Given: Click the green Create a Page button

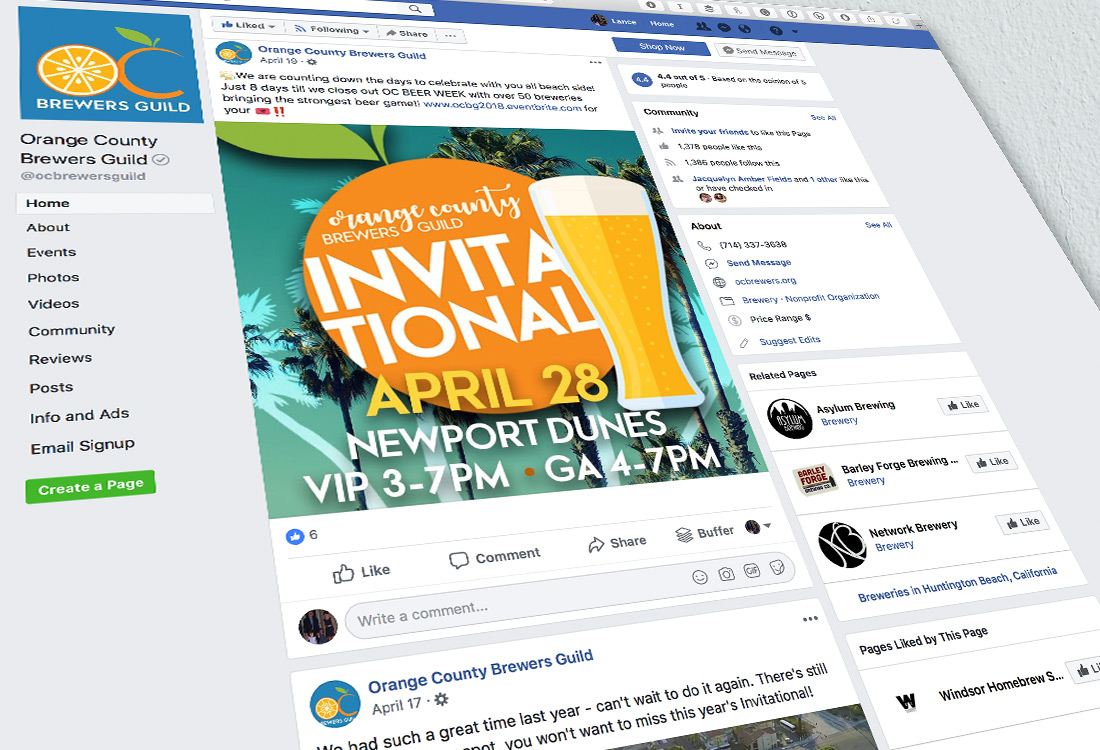Looking at the screenshot, I should pyautogui.click(x=90, y=486).
